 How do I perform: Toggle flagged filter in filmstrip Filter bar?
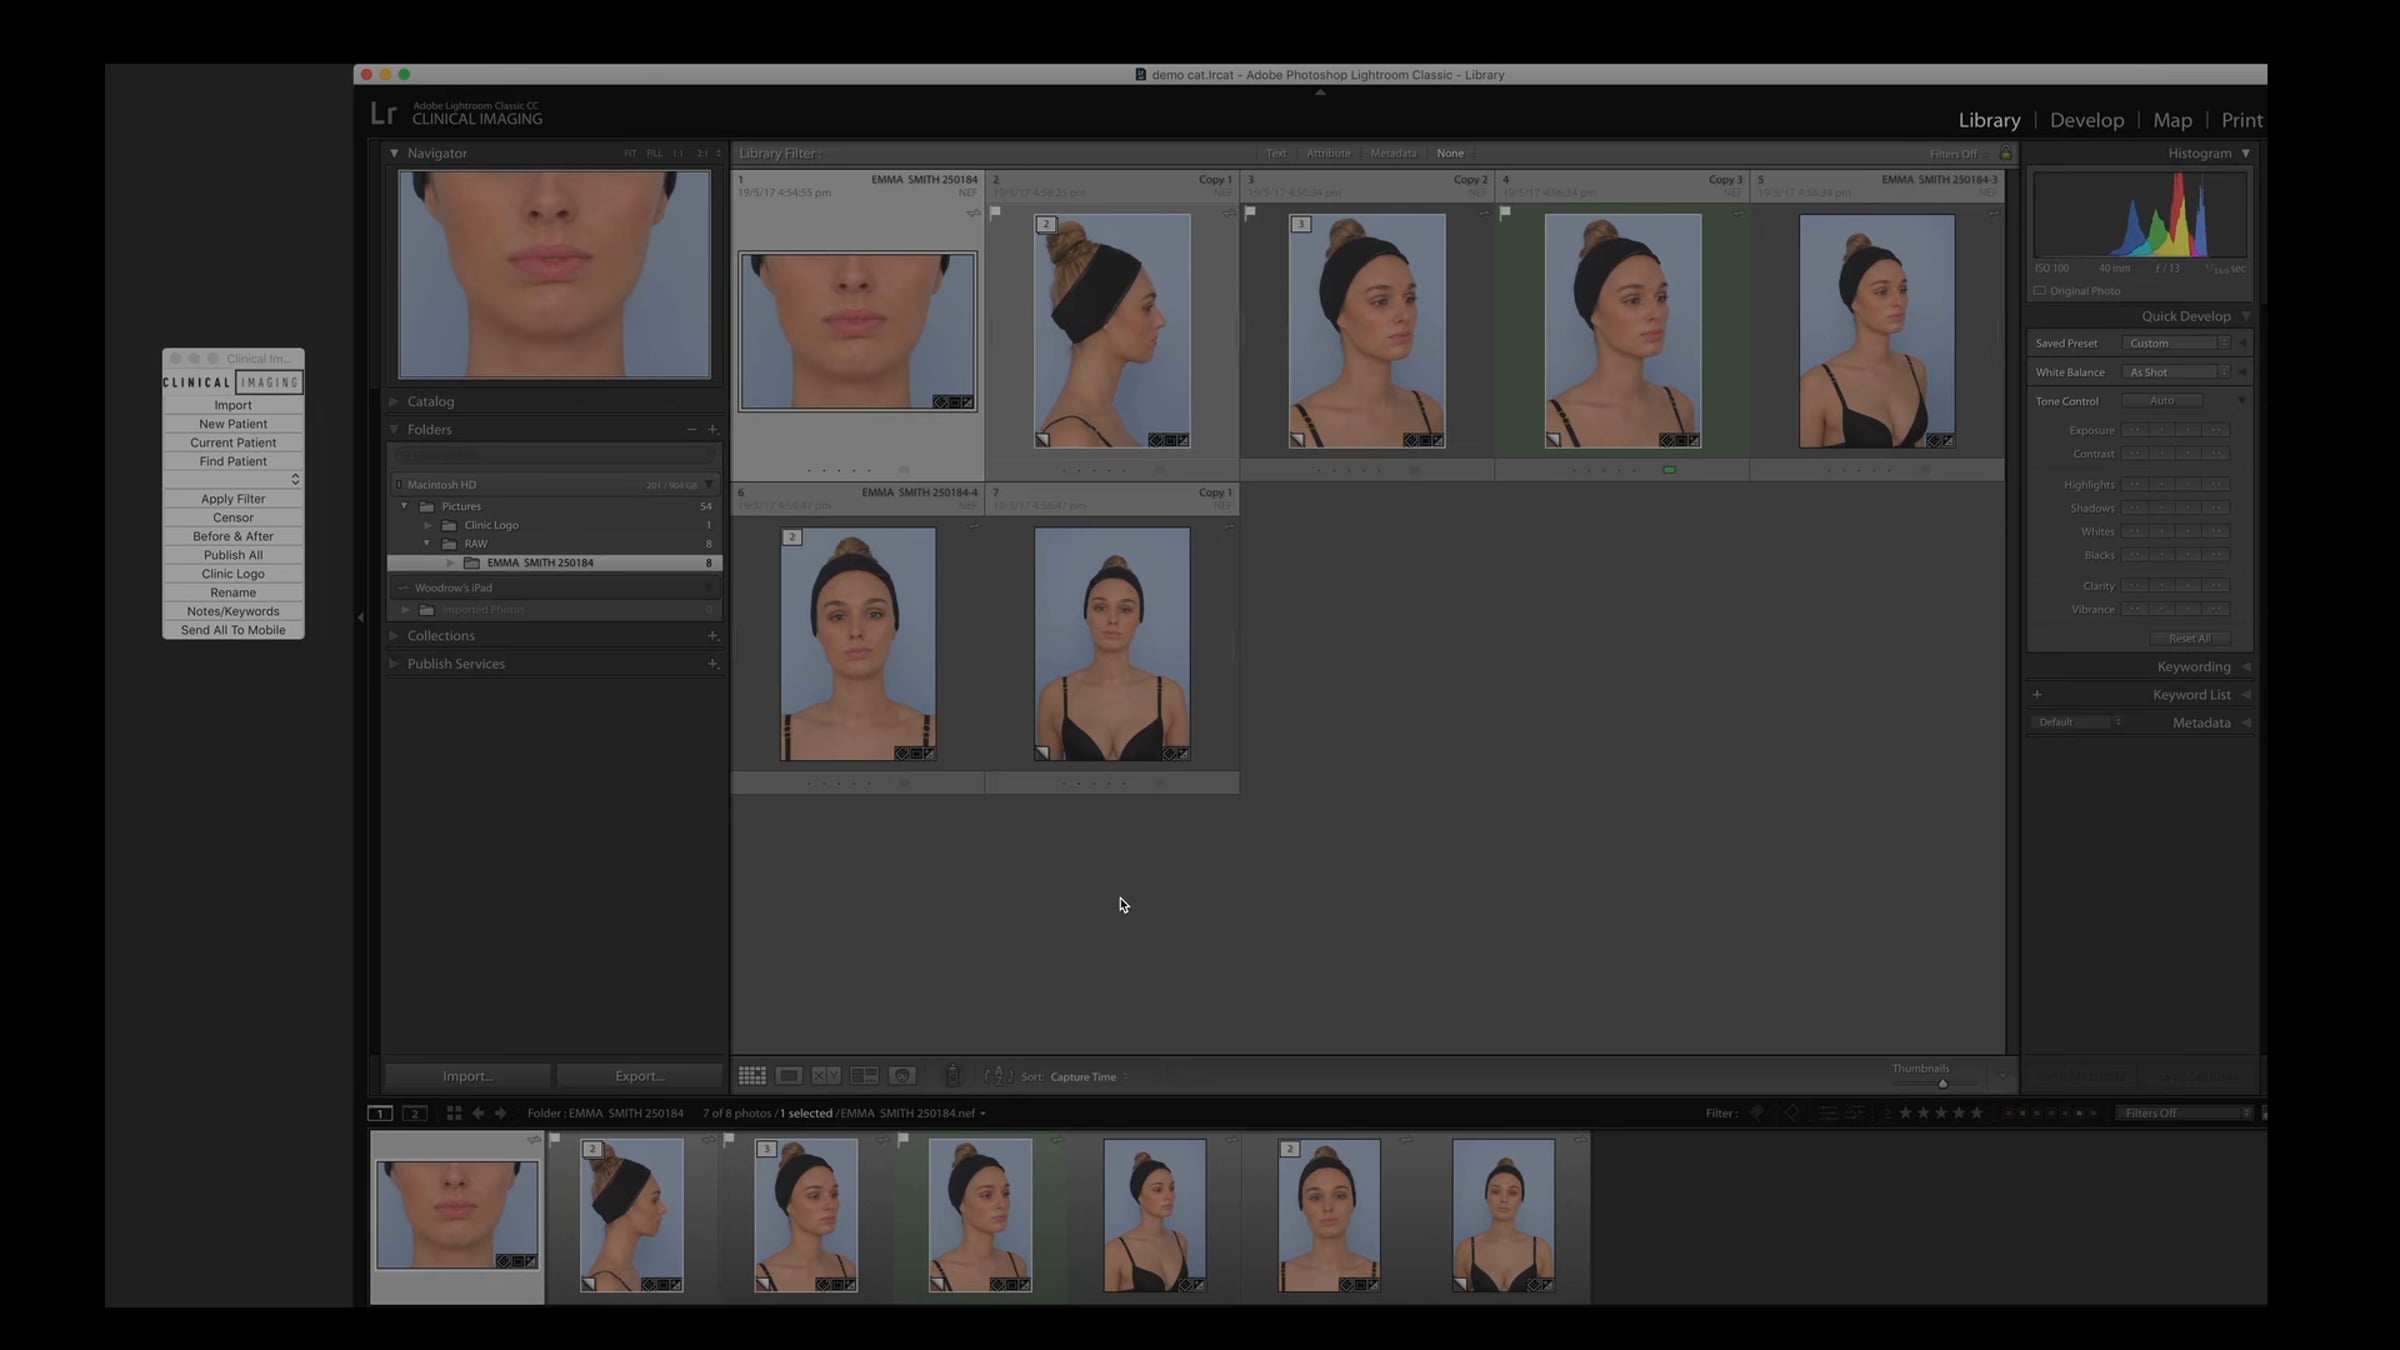[1756, 1113]
